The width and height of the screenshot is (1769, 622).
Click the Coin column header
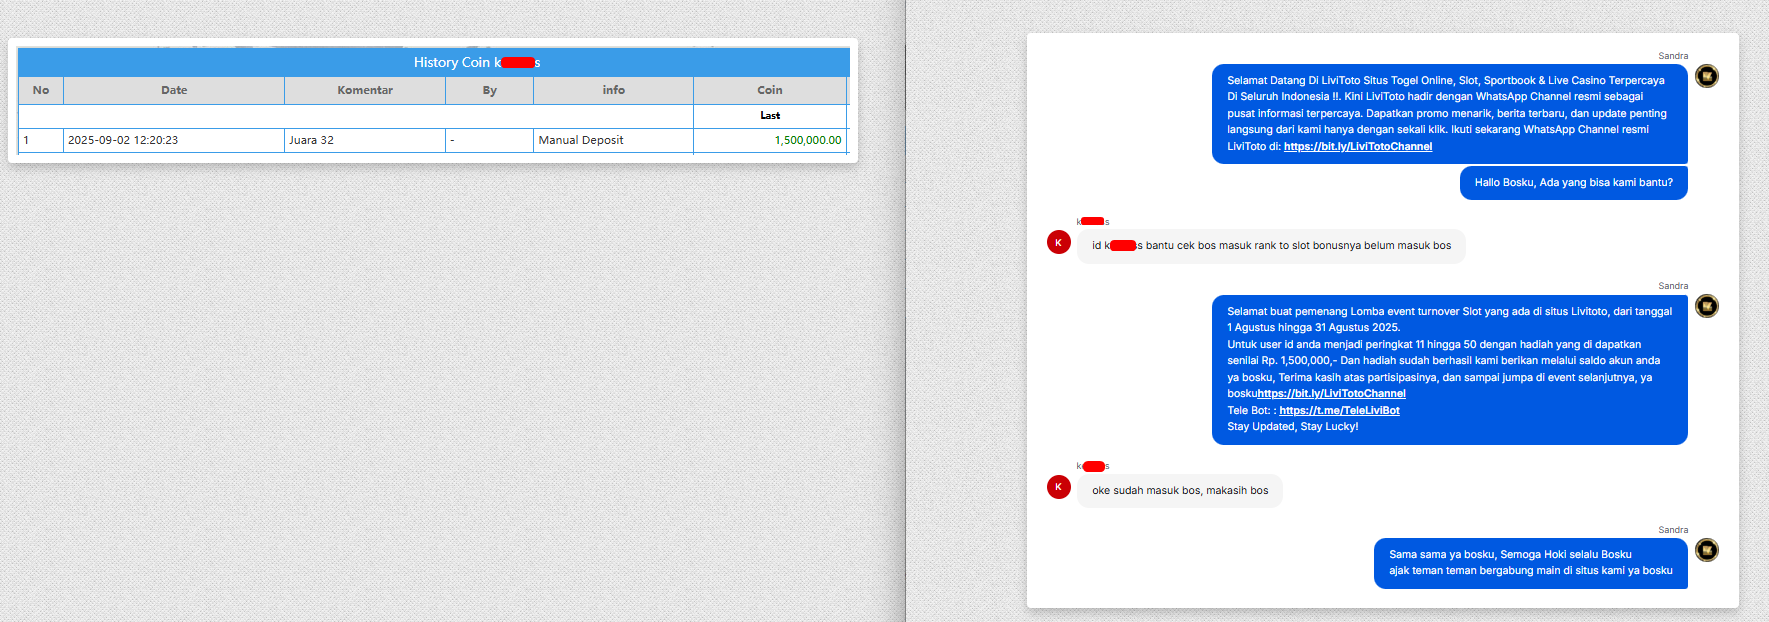tap(770, 90)
